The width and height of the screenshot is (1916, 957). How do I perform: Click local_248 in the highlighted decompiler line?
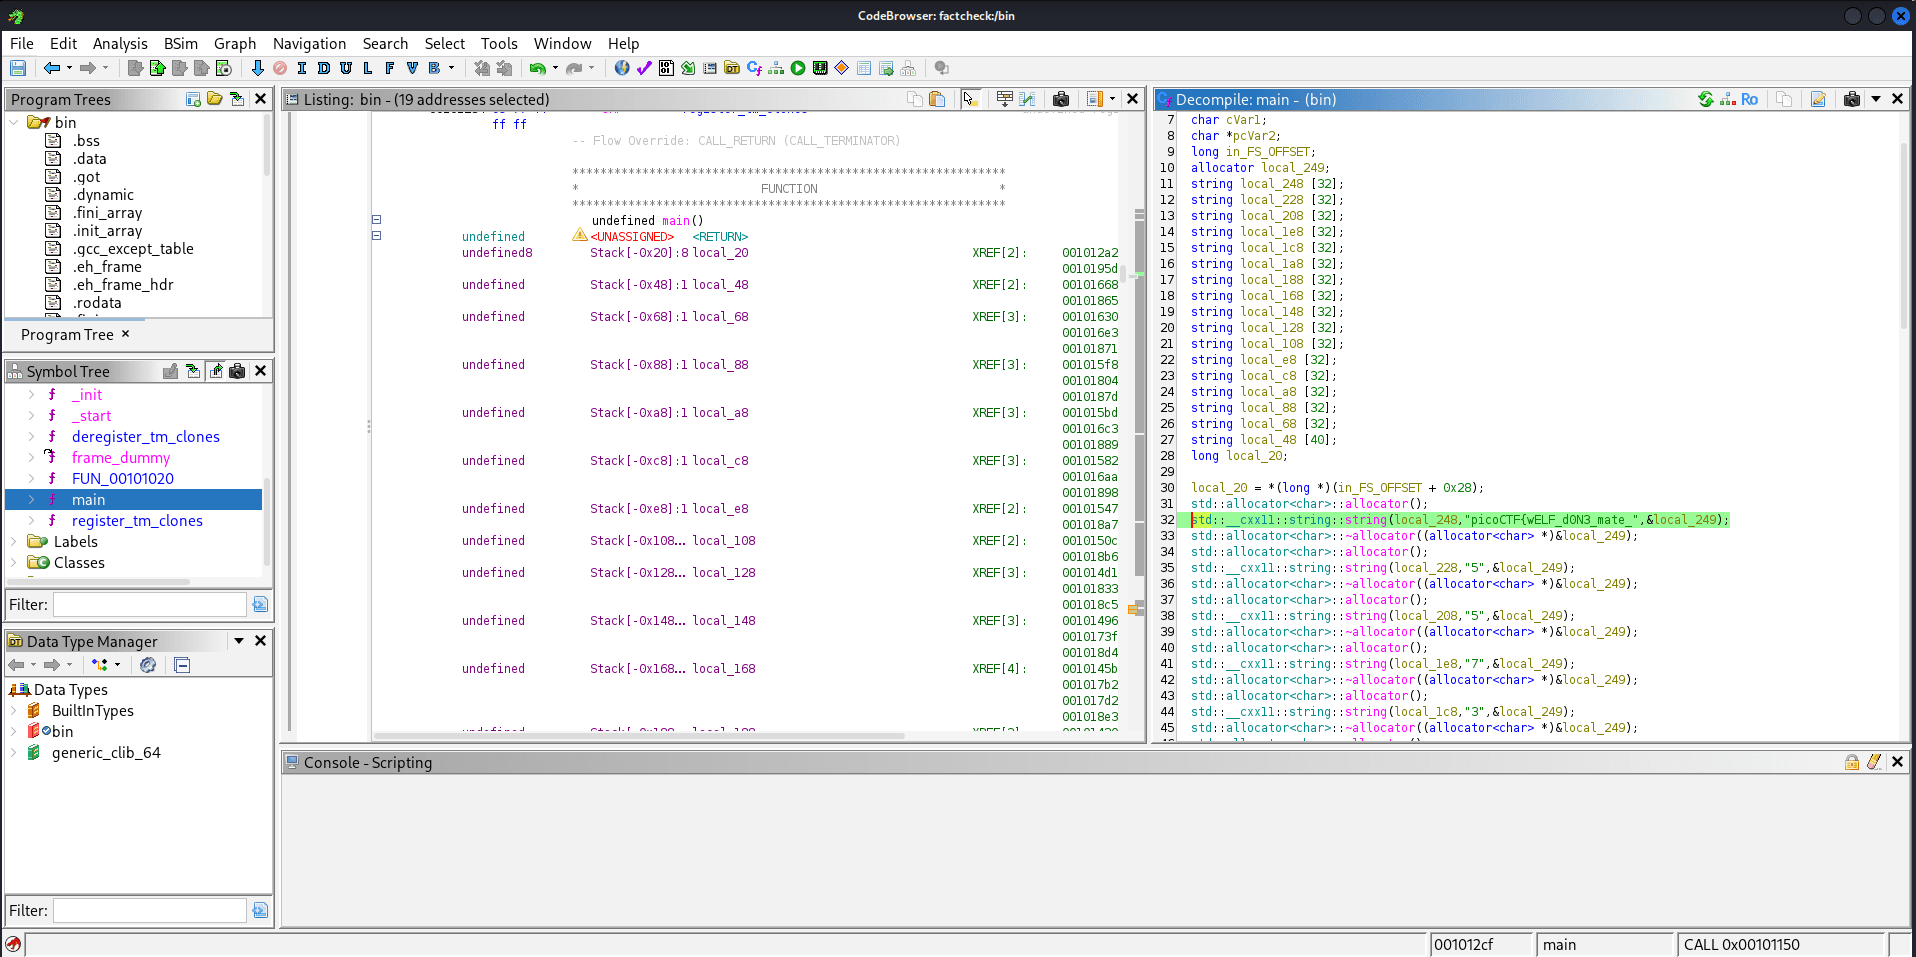(x=1425, y=520)
